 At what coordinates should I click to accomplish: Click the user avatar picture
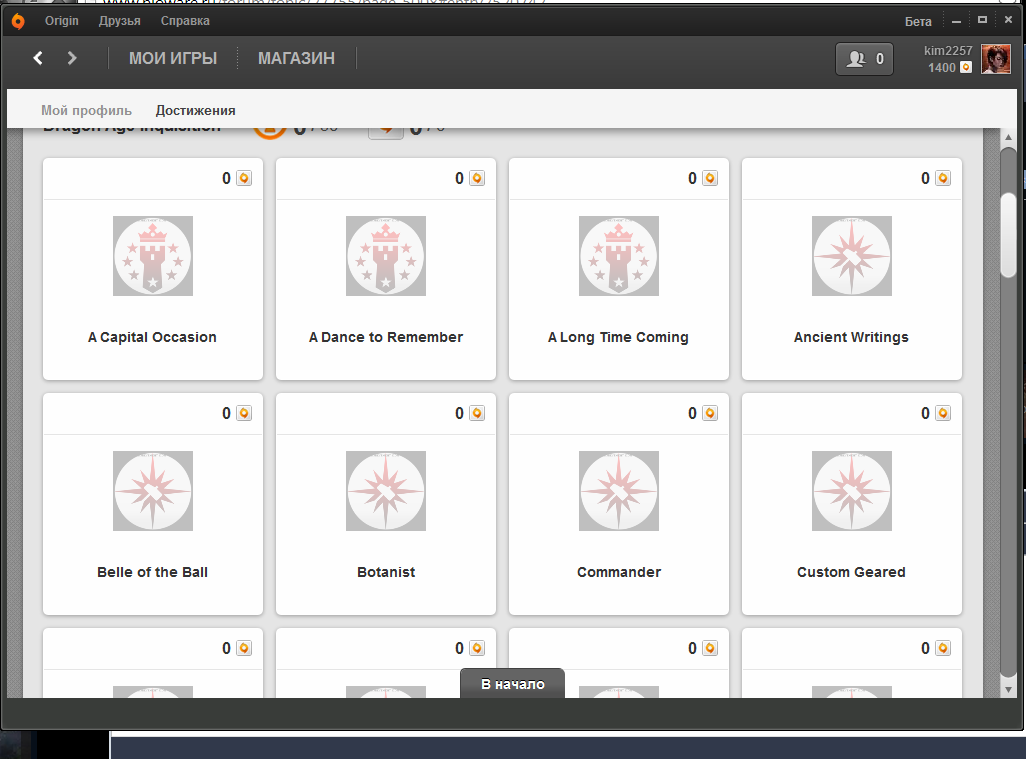click(x=996, y=60)
